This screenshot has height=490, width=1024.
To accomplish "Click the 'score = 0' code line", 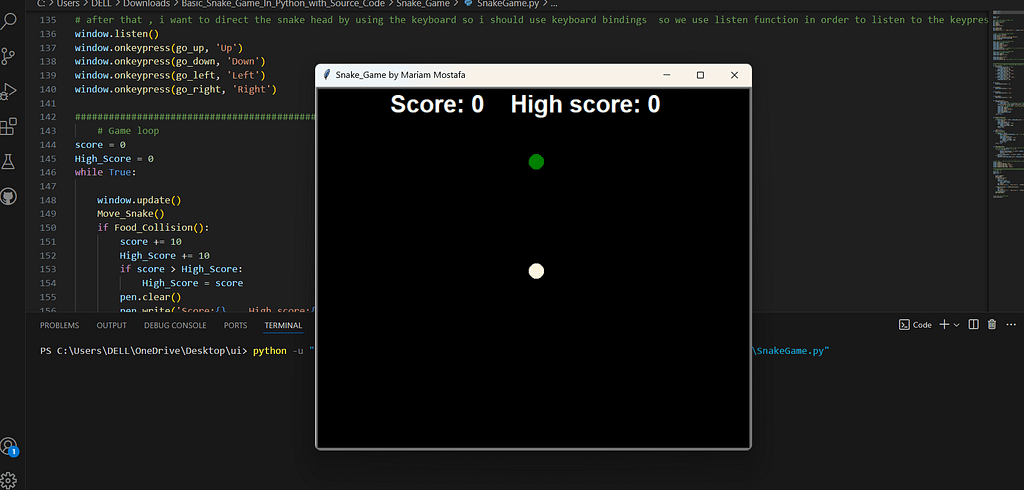I will pyautogui.click(x=100, y=145).
